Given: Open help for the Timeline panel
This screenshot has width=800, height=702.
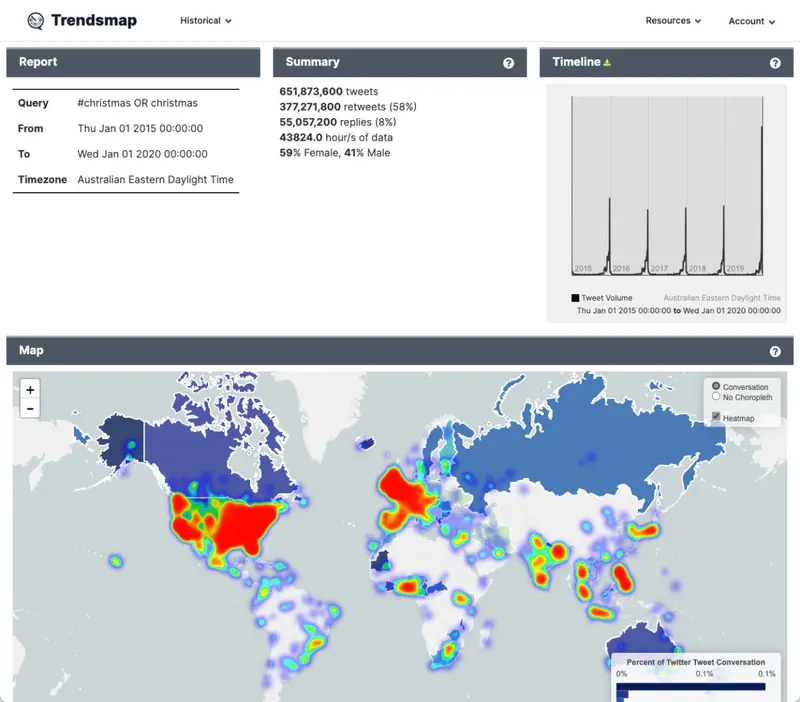Looking at the screenshot, I should 775,63.
